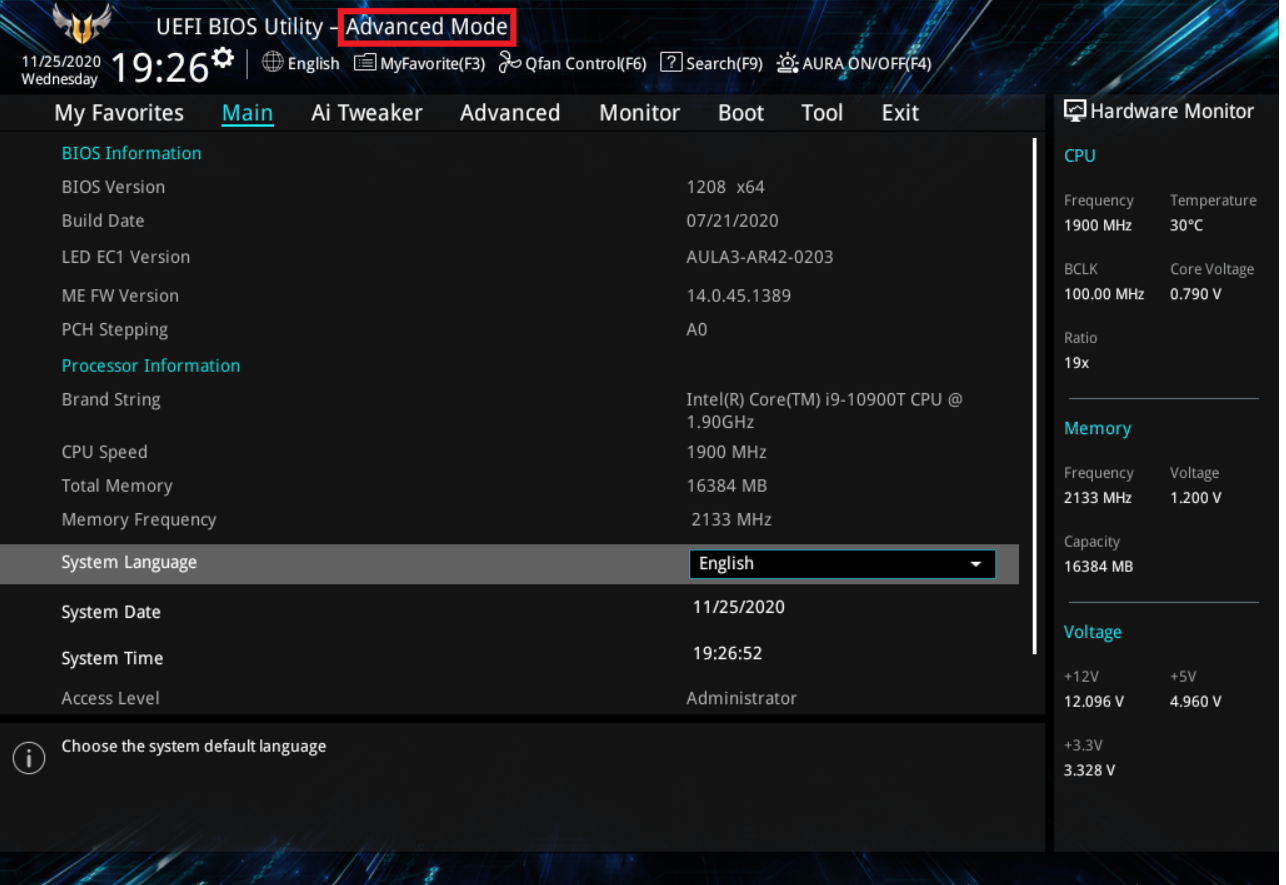This screenshot has height=885, width=1286.
Task: Click the System Time value 19:26:52
Action: click(728, 654)
